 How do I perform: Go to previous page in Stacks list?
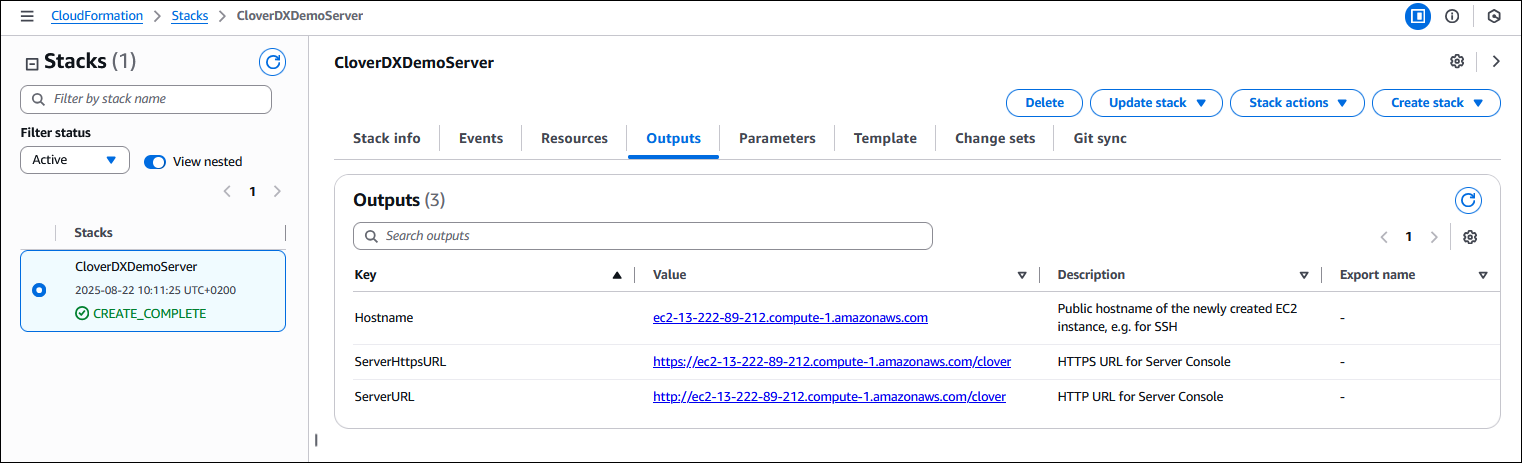pyautogui.click(x=227, y=191)
